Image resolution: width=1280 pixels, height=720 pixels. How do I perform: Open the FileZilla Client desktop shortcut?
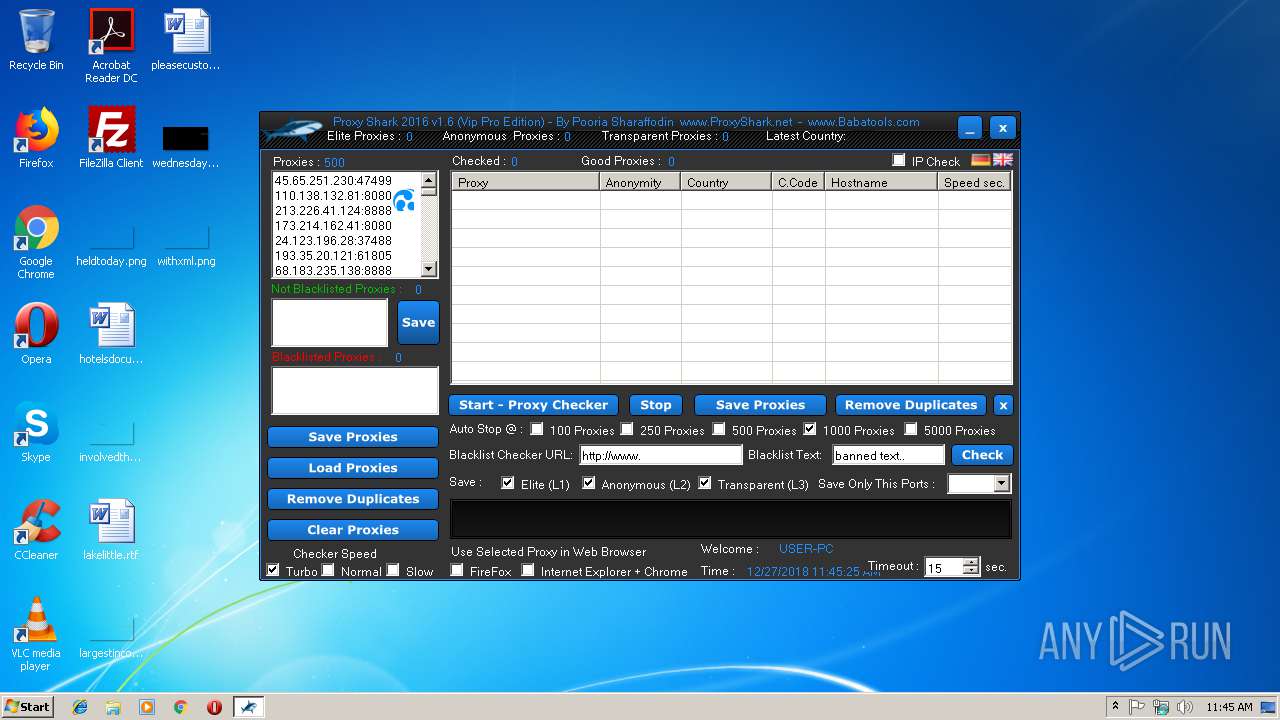pos(111,138)
